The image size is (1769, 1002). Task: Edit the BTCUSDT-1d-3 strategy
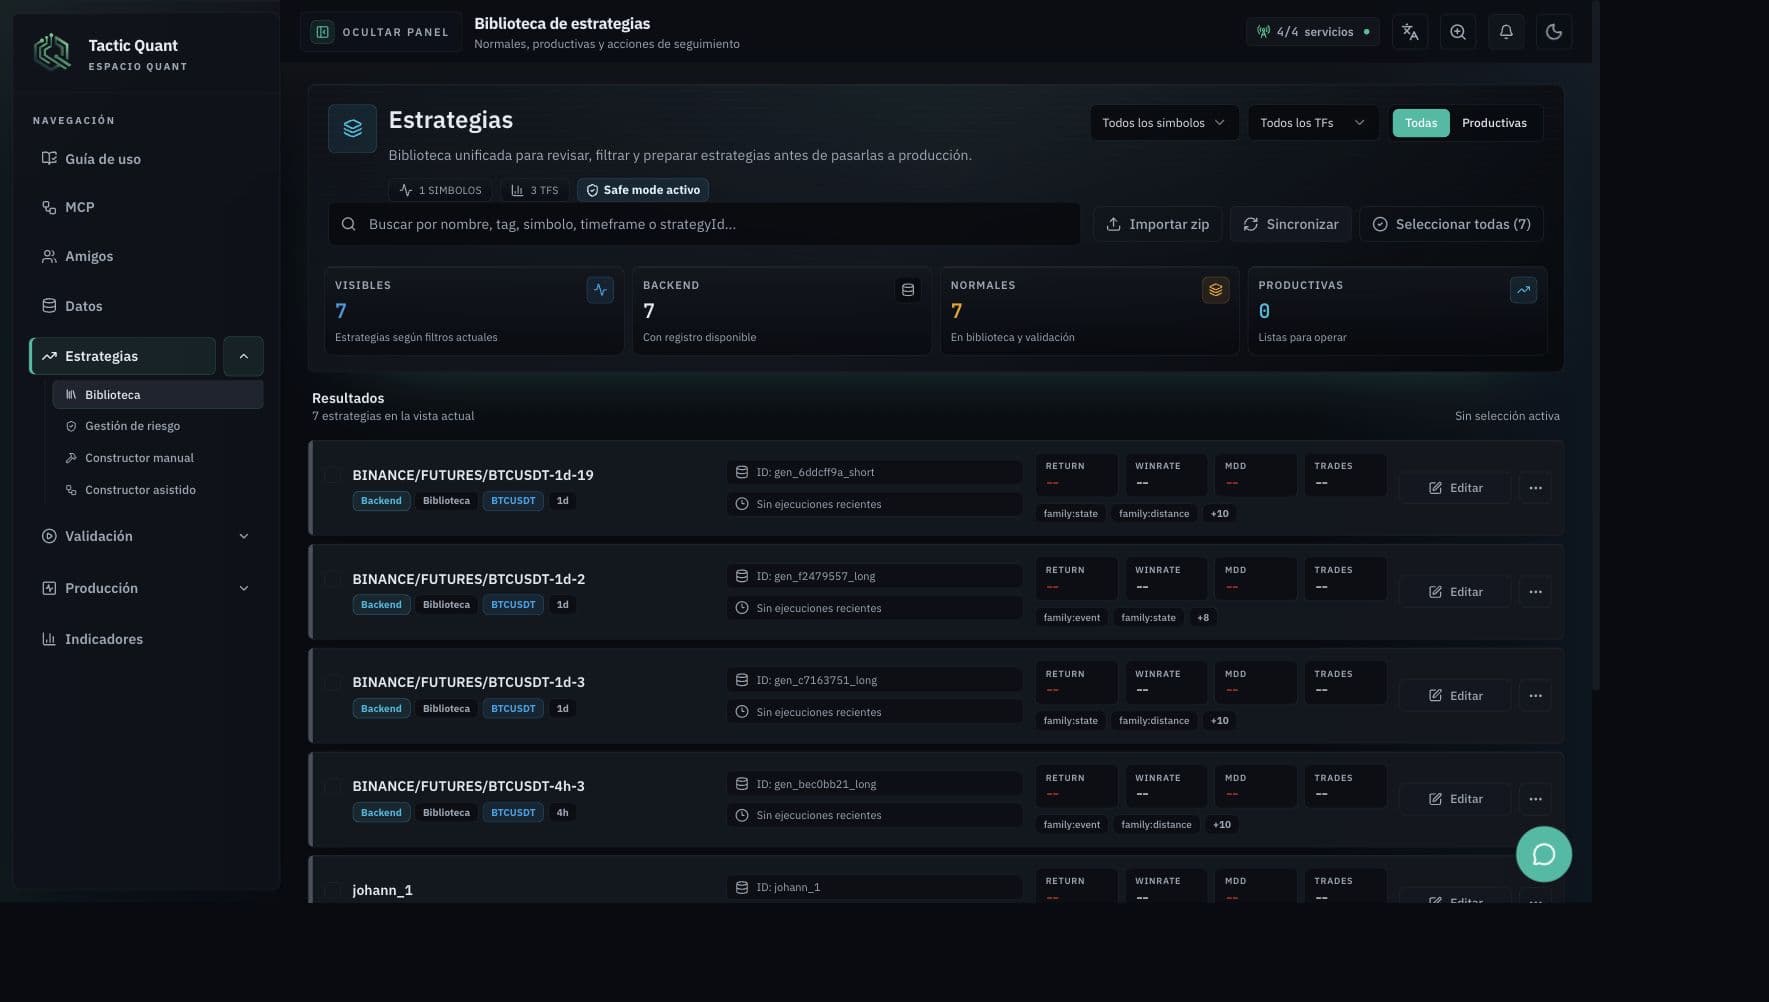pyautogui.click(x=1455, y=696)
